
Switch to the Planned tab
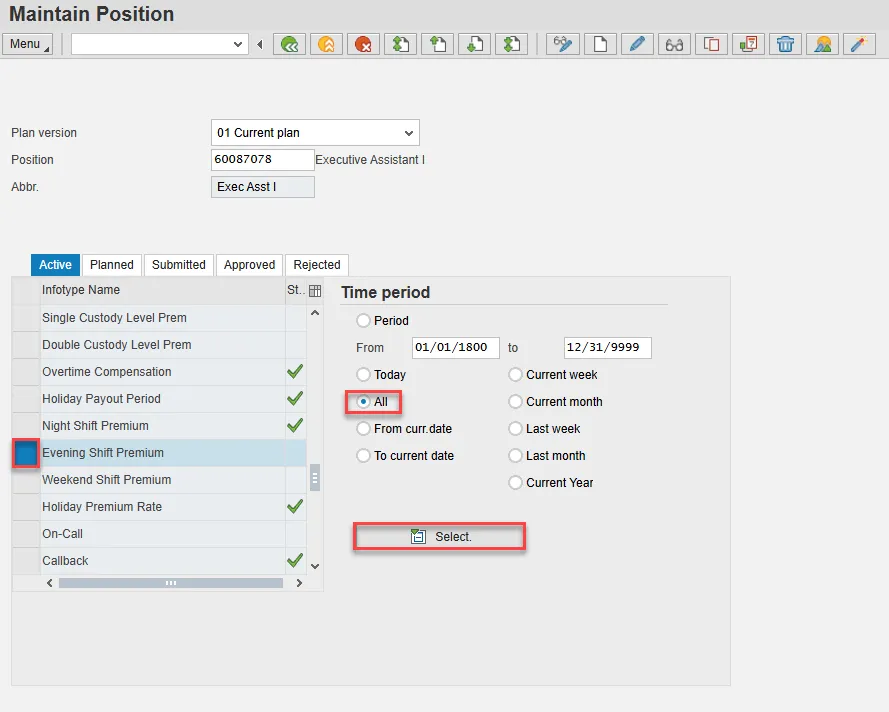(x=112, y=265)
